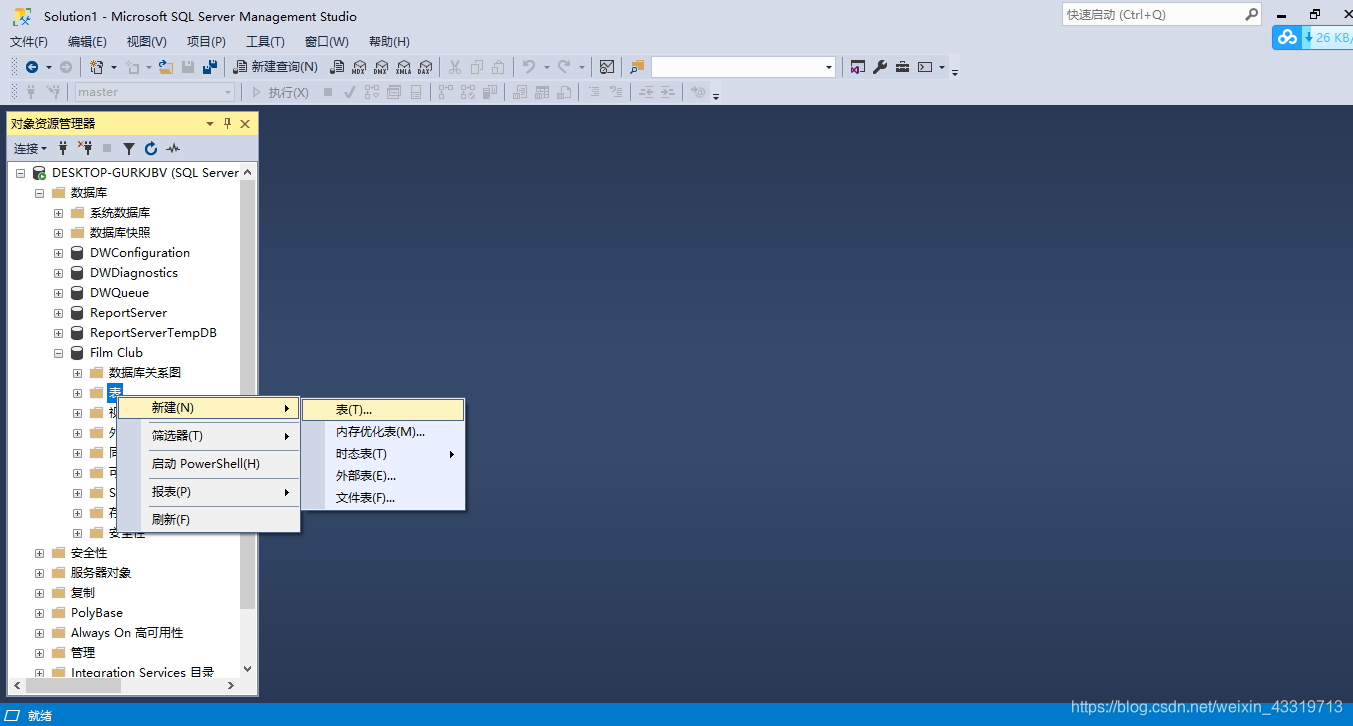This screenshot has height=726, width=1353.
Task: Select the Always On 高可用性 folder
Action: (x=127, y=633)
